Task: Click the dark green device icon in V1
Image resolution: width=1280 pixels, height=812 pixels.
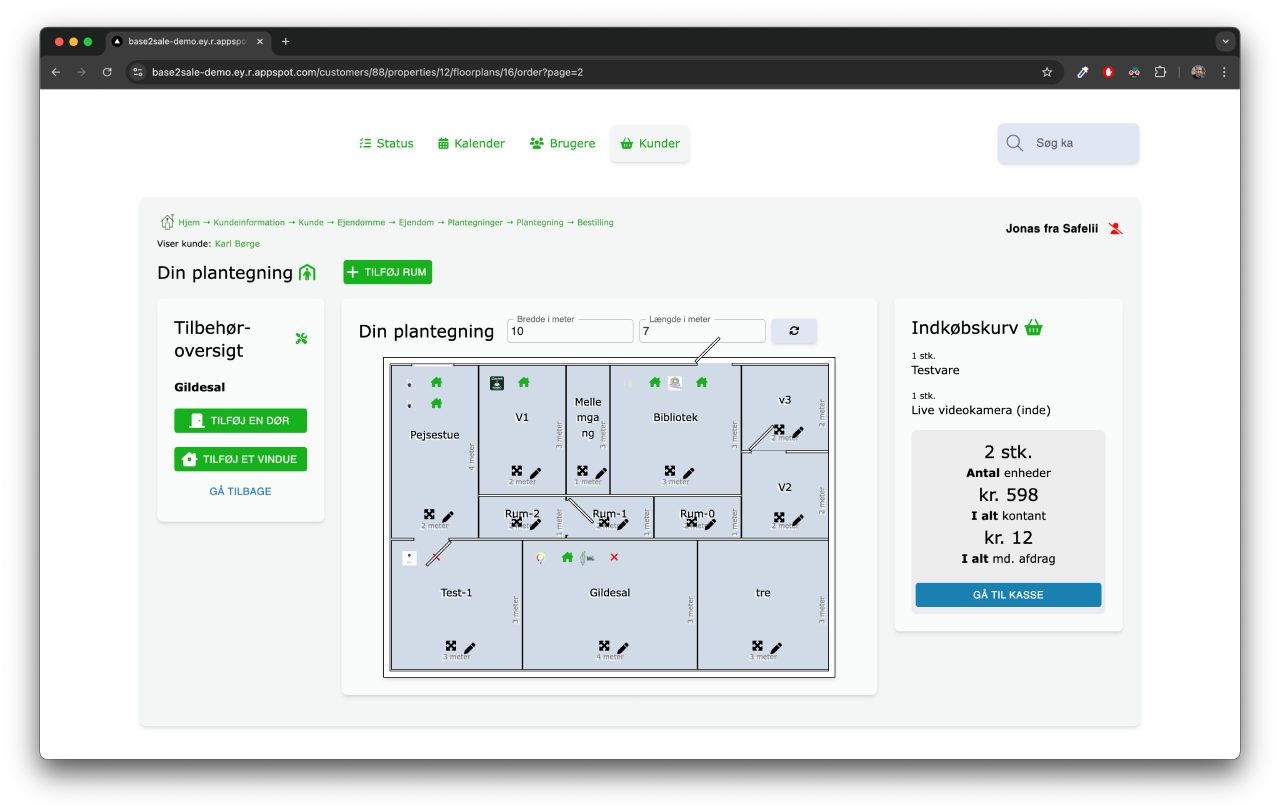Action: pos(496,382)
